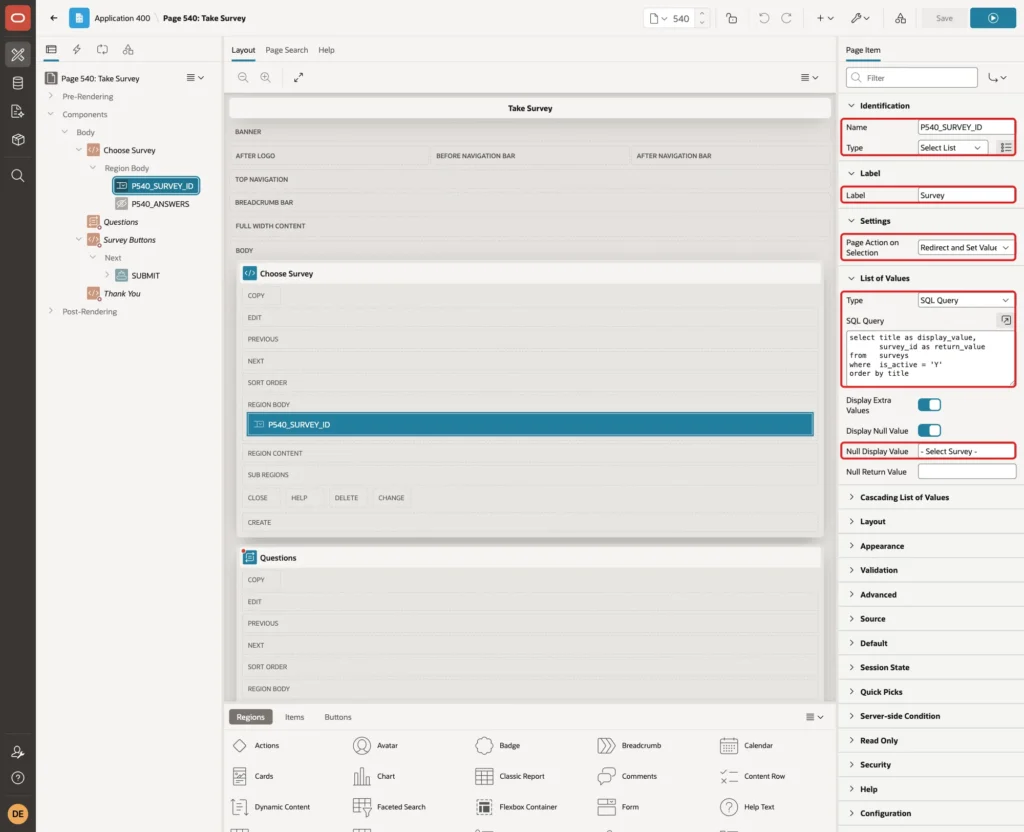Open Page Action on Selection dropdown
The image size is (1024, 832).
pos(965,248)
